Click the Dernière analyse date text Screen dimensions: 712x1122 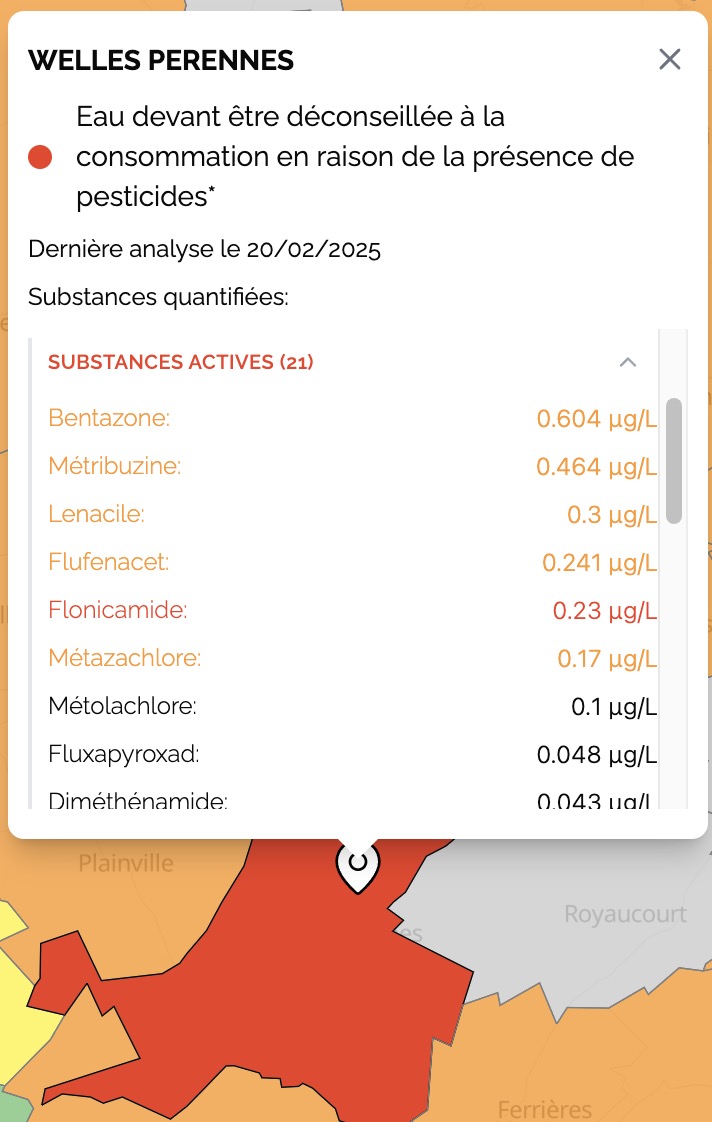point(204,249)
